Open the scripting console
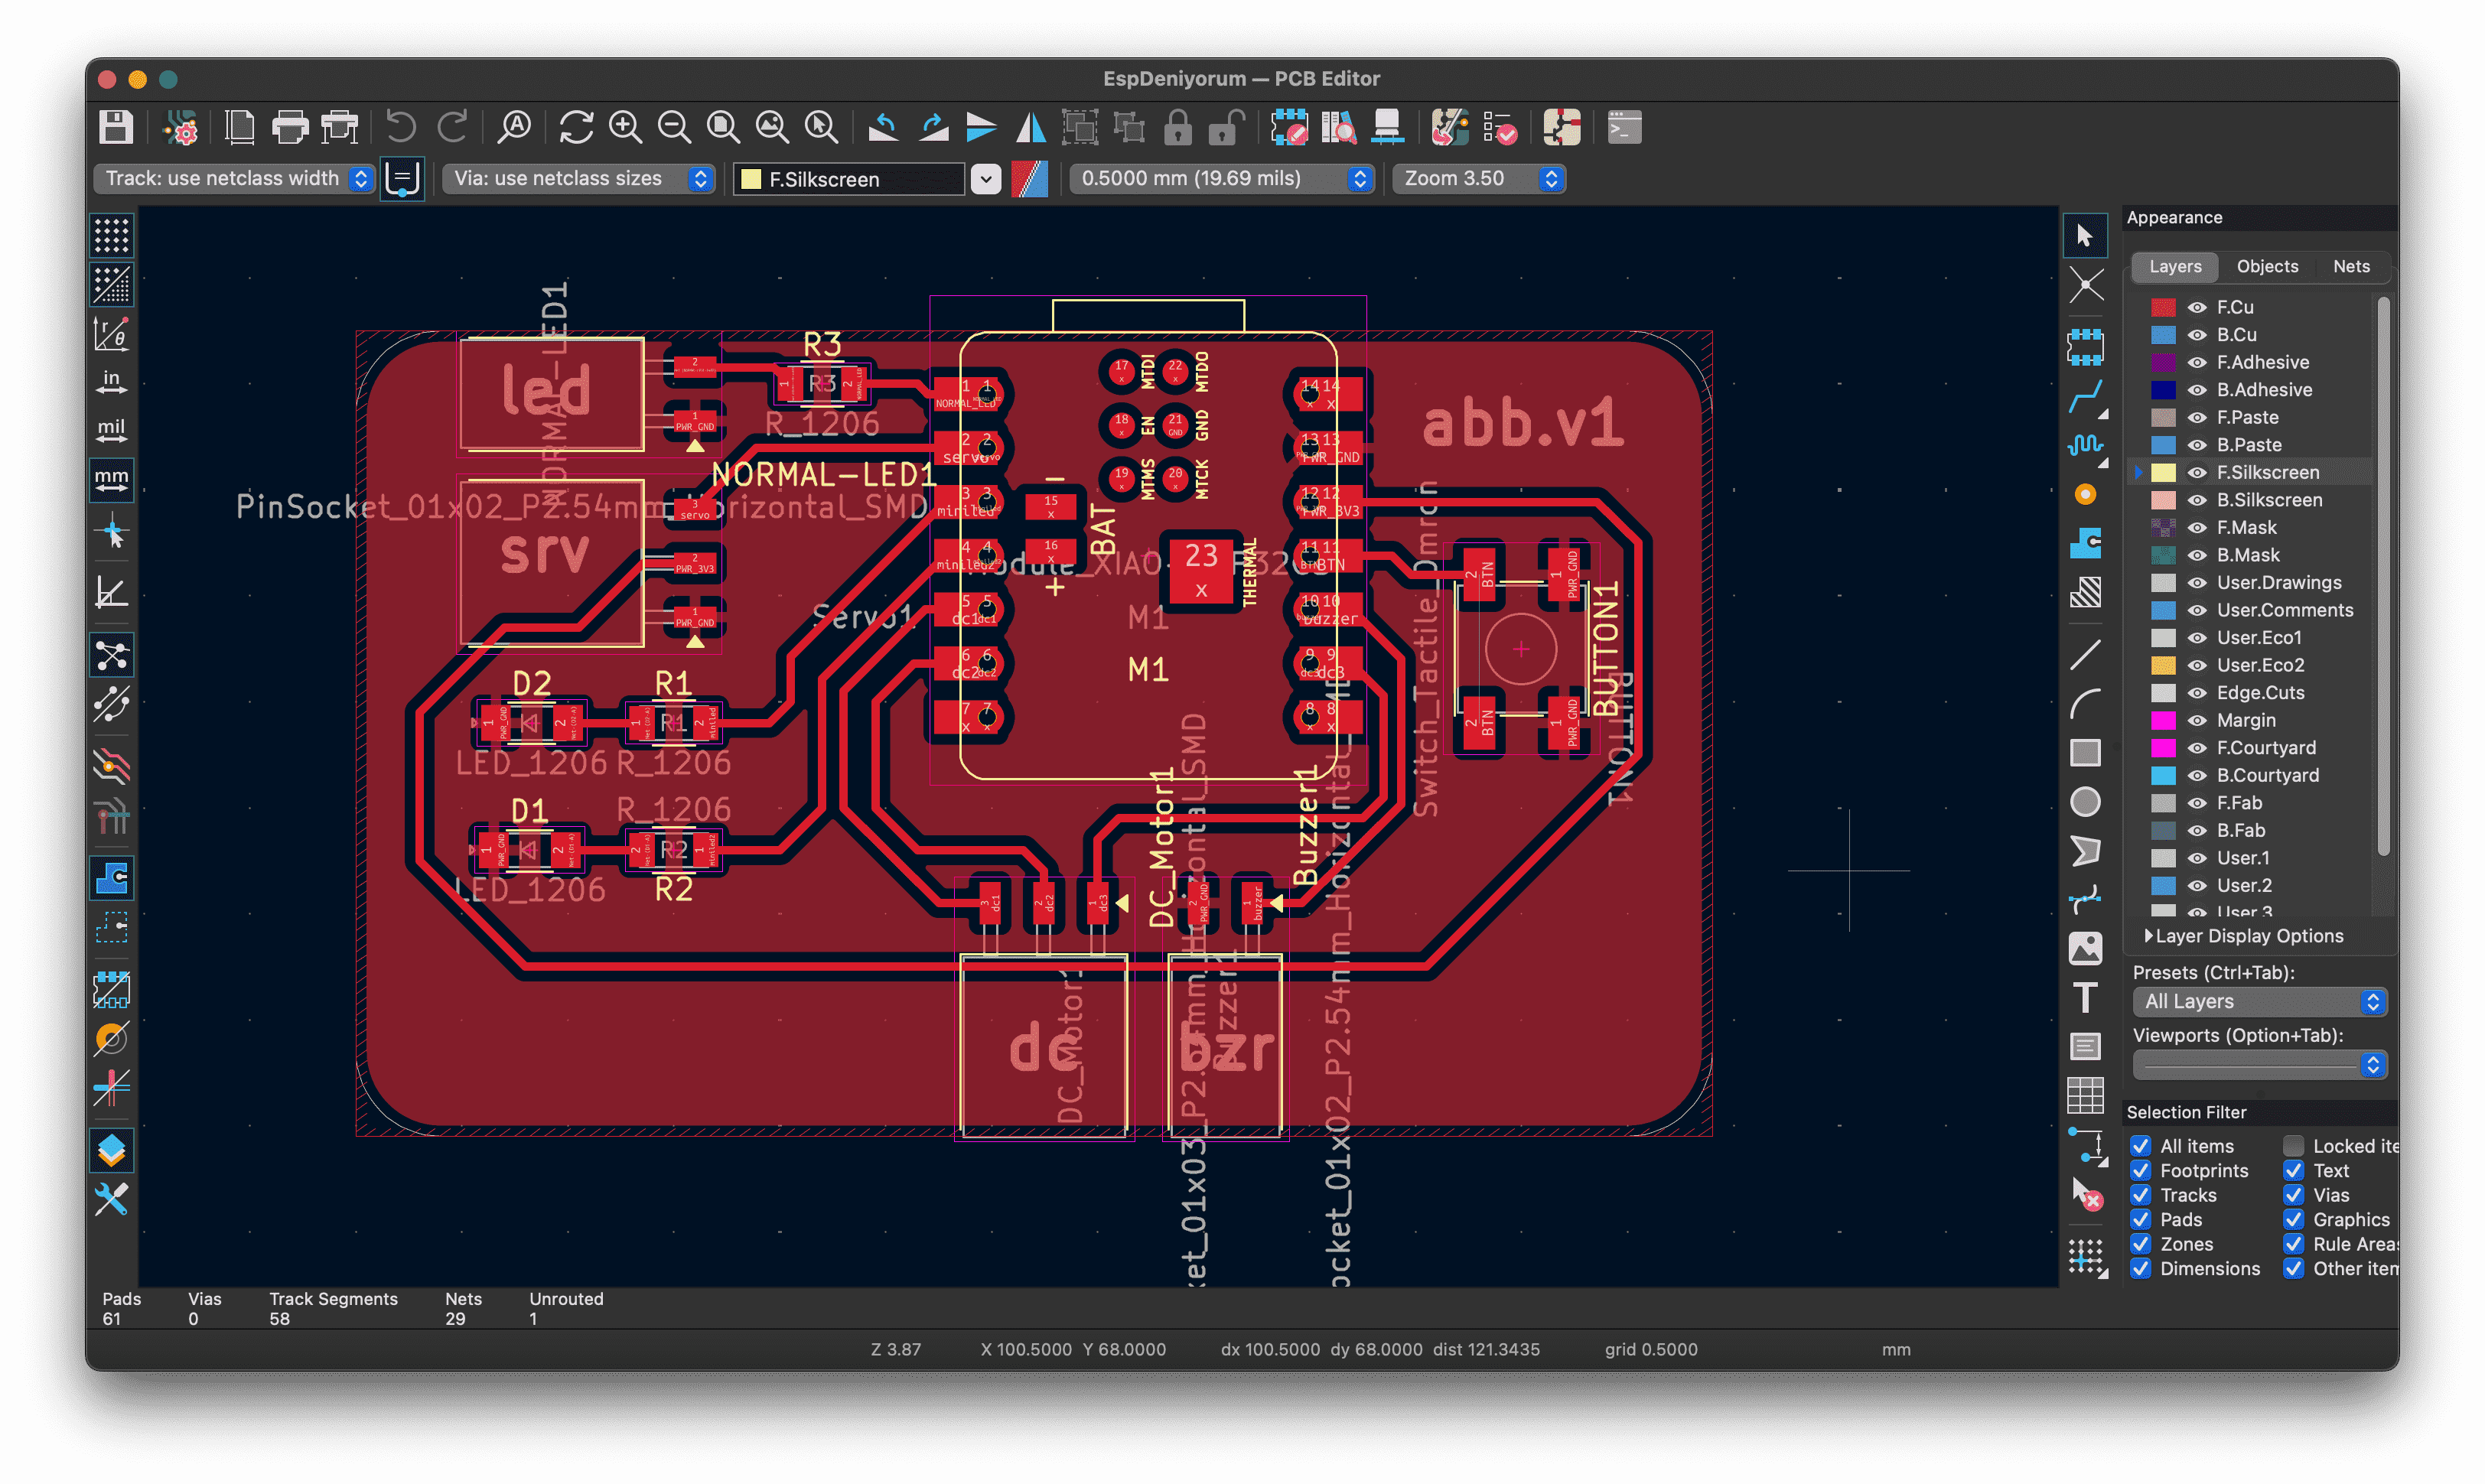Image resolution: width=2485 pixels, height=1484 pixels. click(x=1624, y=128)
